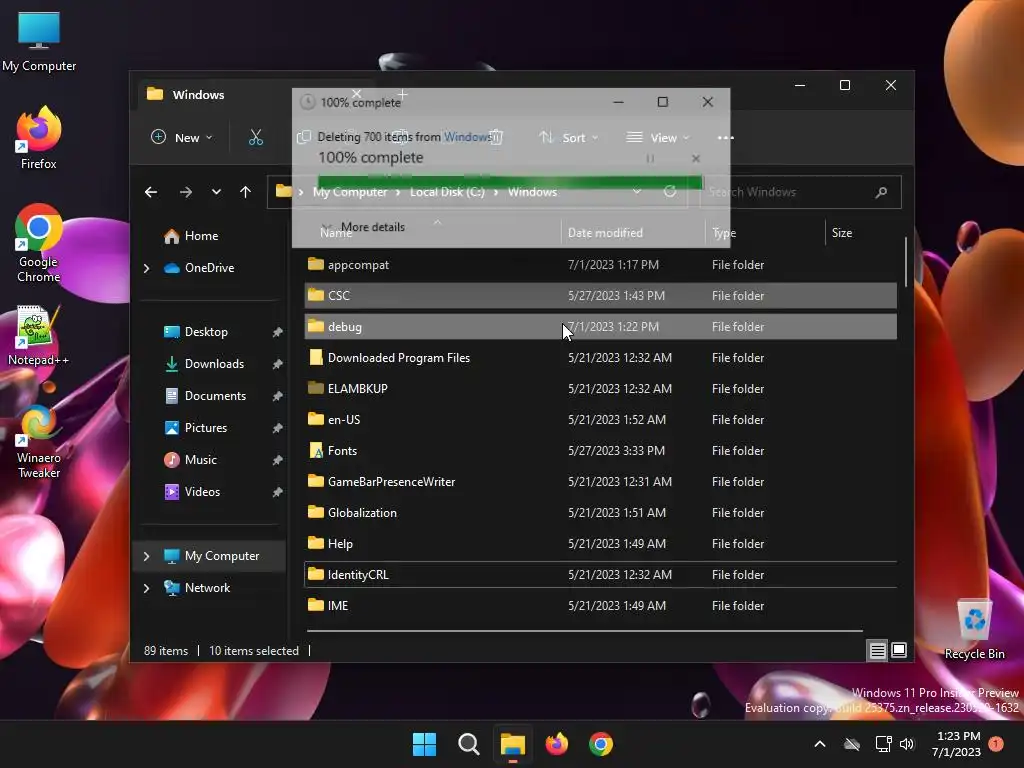Open the Sort dropdown menu
Screen dimensions: 1024x768
point(568,137)
